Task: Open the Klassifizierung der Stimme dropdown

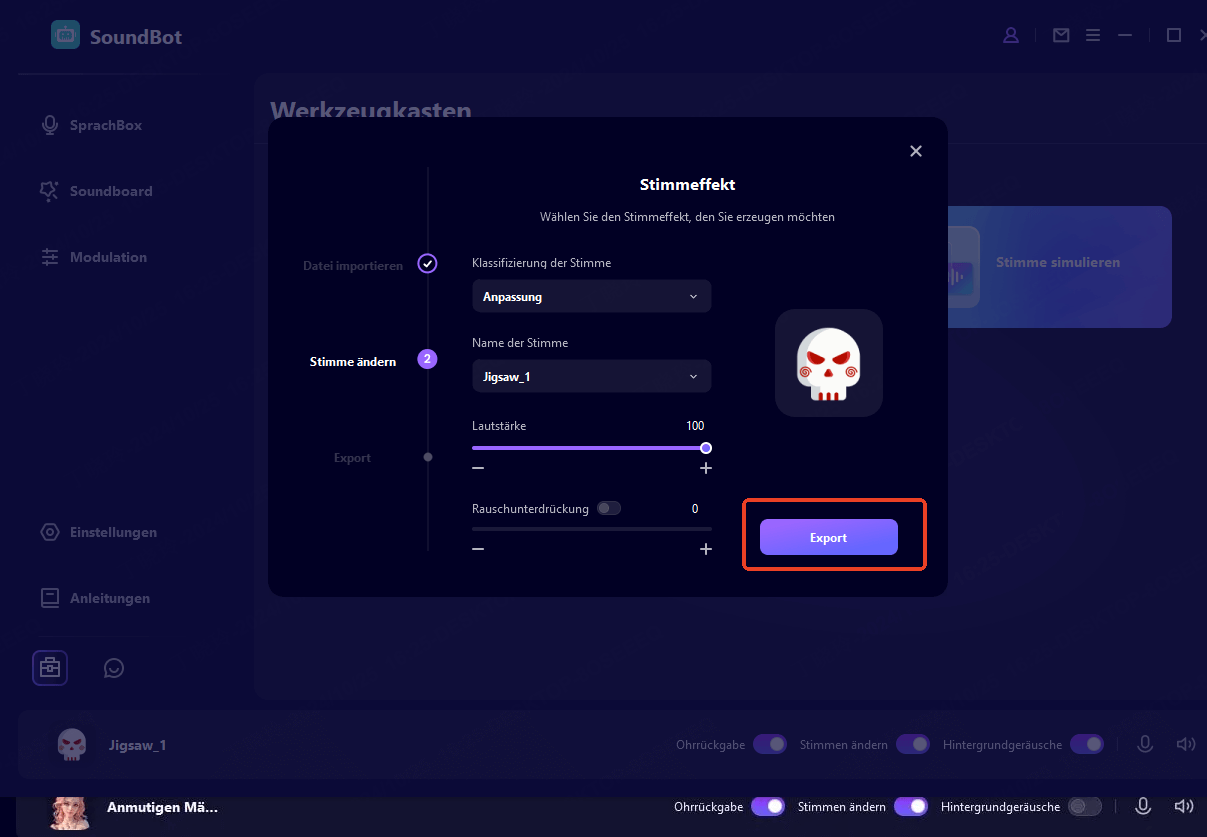Action: point(591,296)
